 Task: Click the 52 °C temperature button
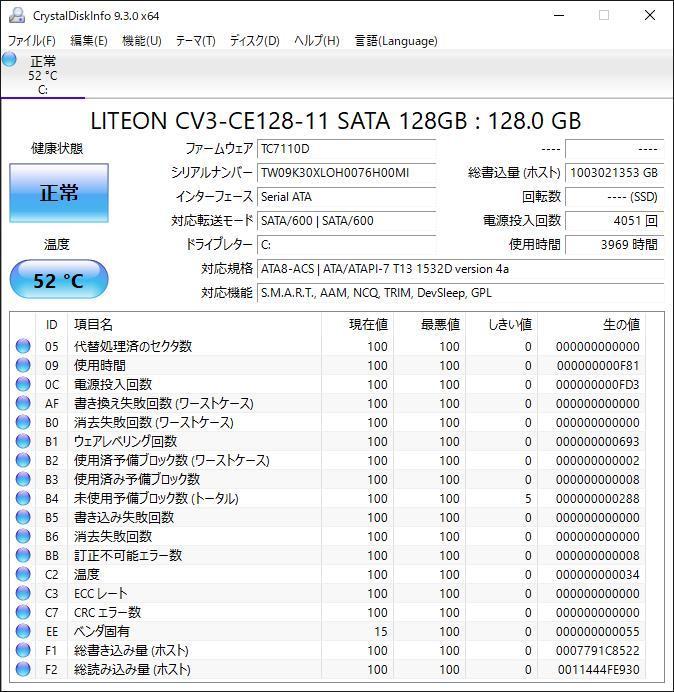tap(59, 280)
